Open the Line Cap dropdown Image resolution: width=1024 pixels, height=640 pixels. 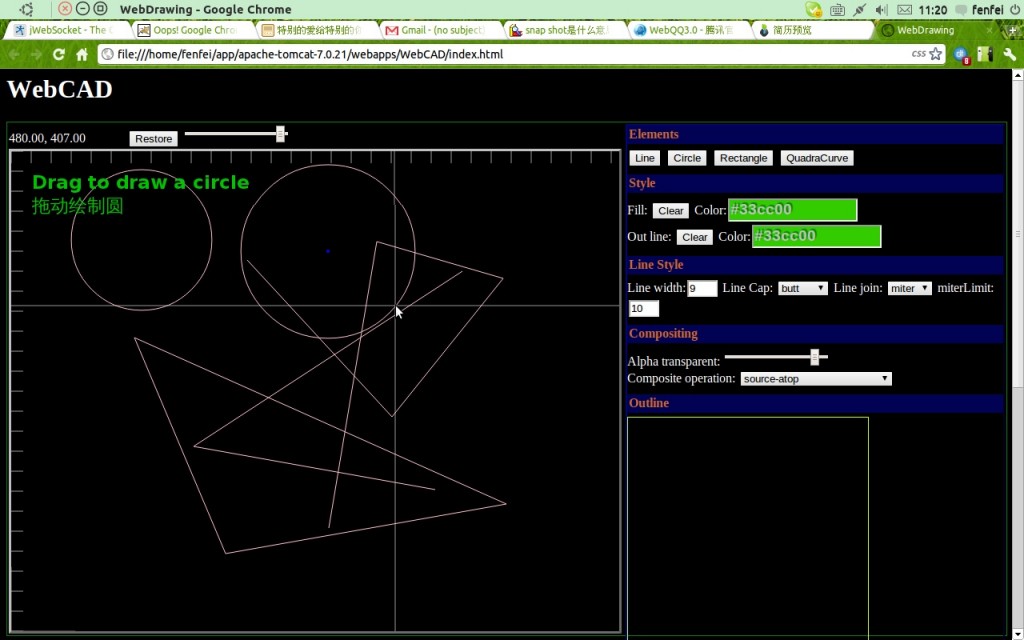point(802,288)
